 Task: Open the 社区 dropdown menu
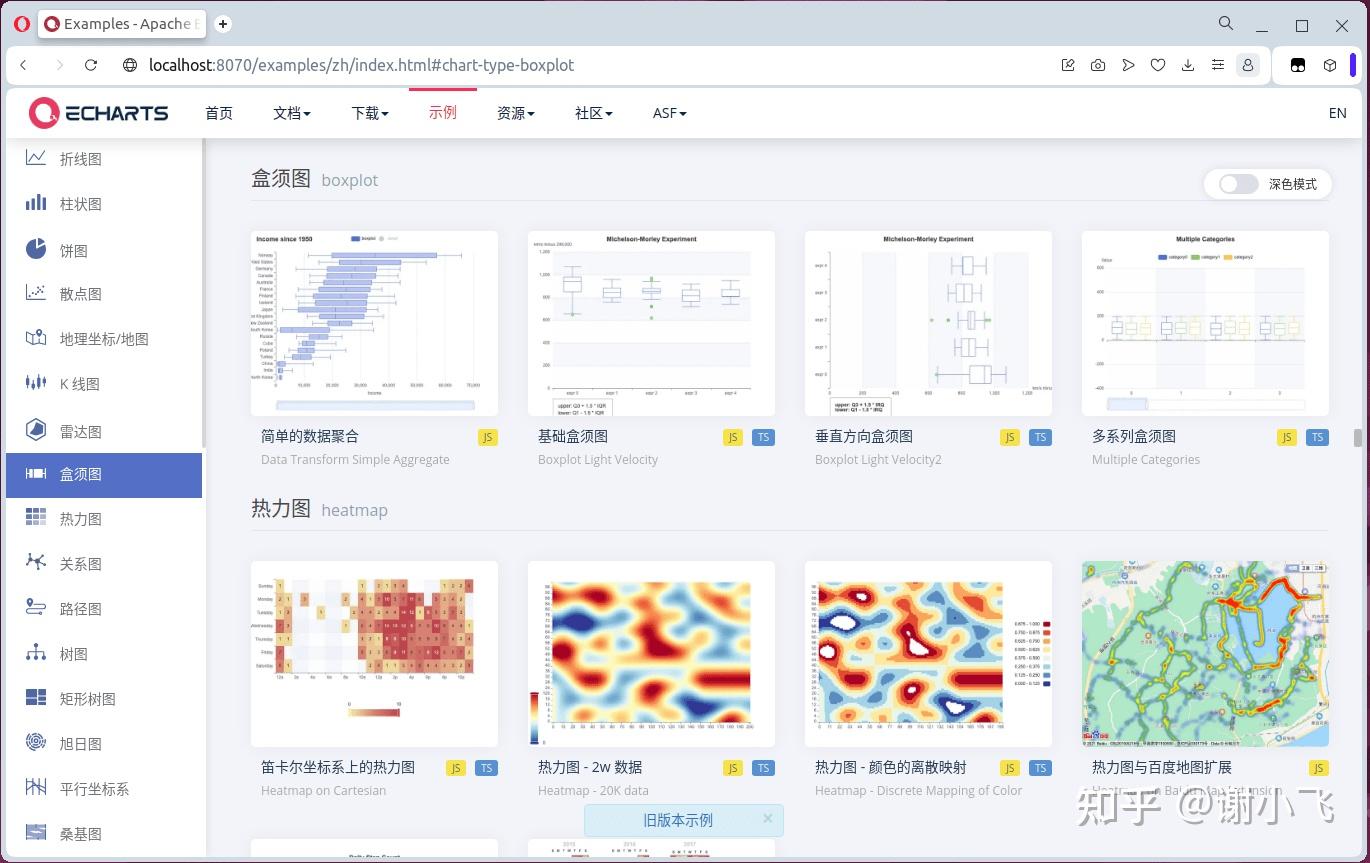(594, 113)
